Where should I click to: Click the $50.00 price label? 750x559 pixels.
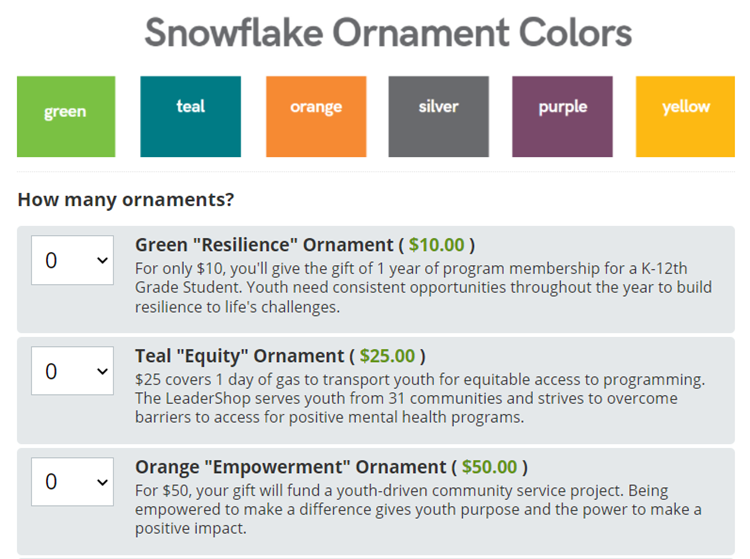pos(489,467)
